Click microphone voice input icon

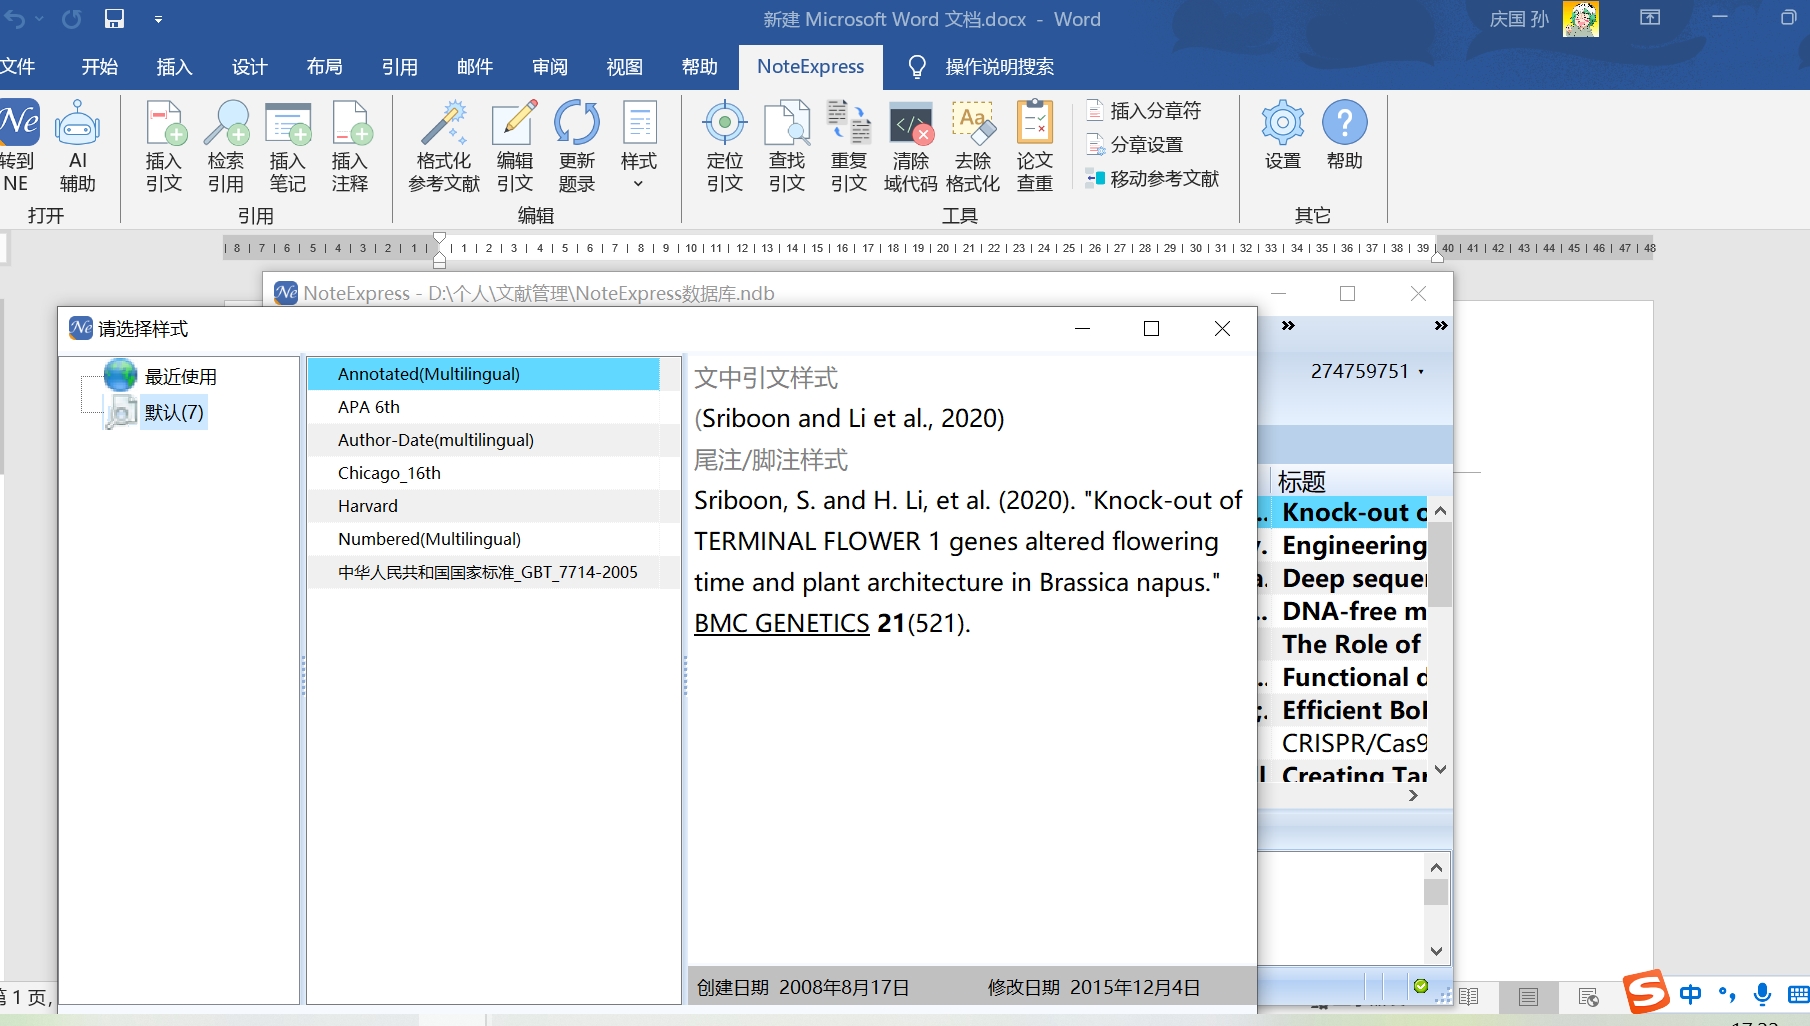(1762, 994)
